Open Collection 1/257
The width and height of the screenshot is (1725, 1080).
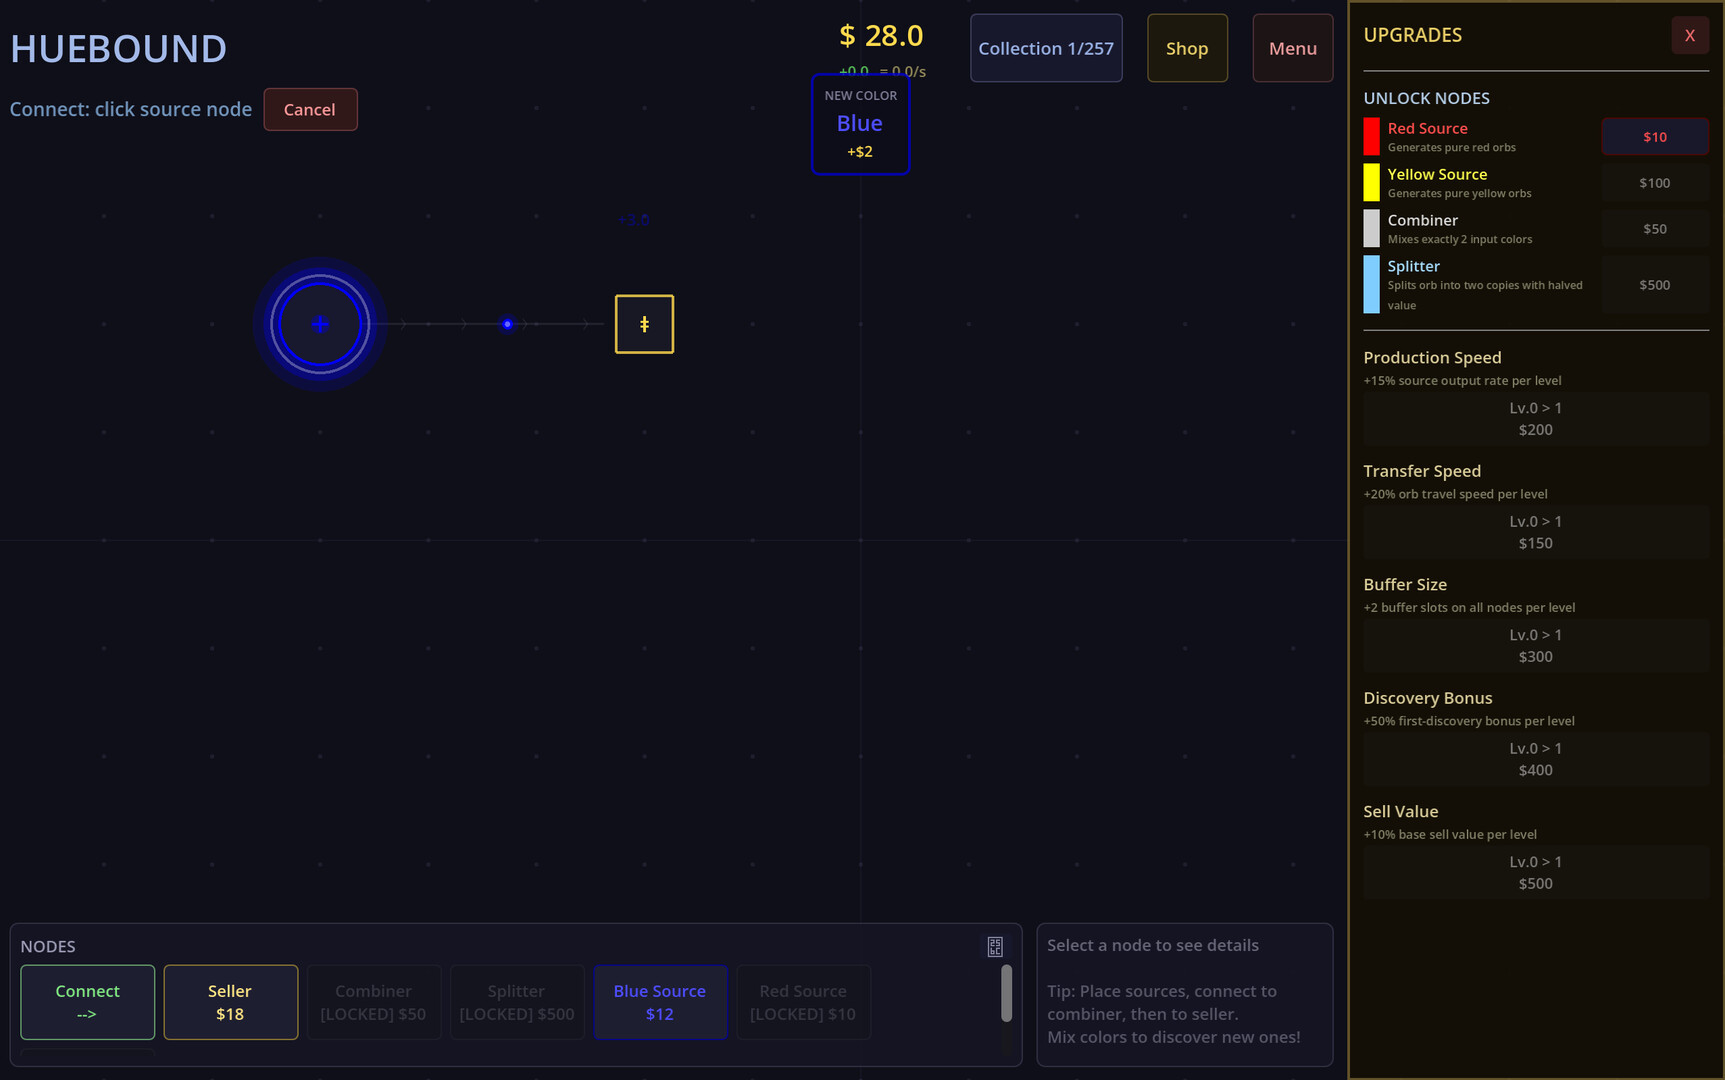click(1046, 47)
